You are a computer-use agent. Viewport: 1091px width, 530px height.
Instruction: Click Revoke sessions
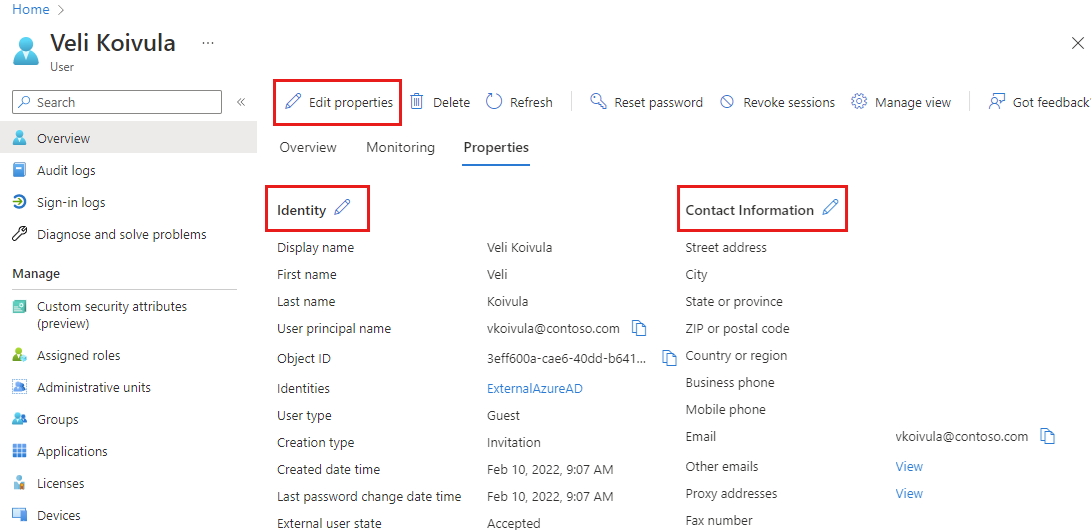[x=777, y=102]
